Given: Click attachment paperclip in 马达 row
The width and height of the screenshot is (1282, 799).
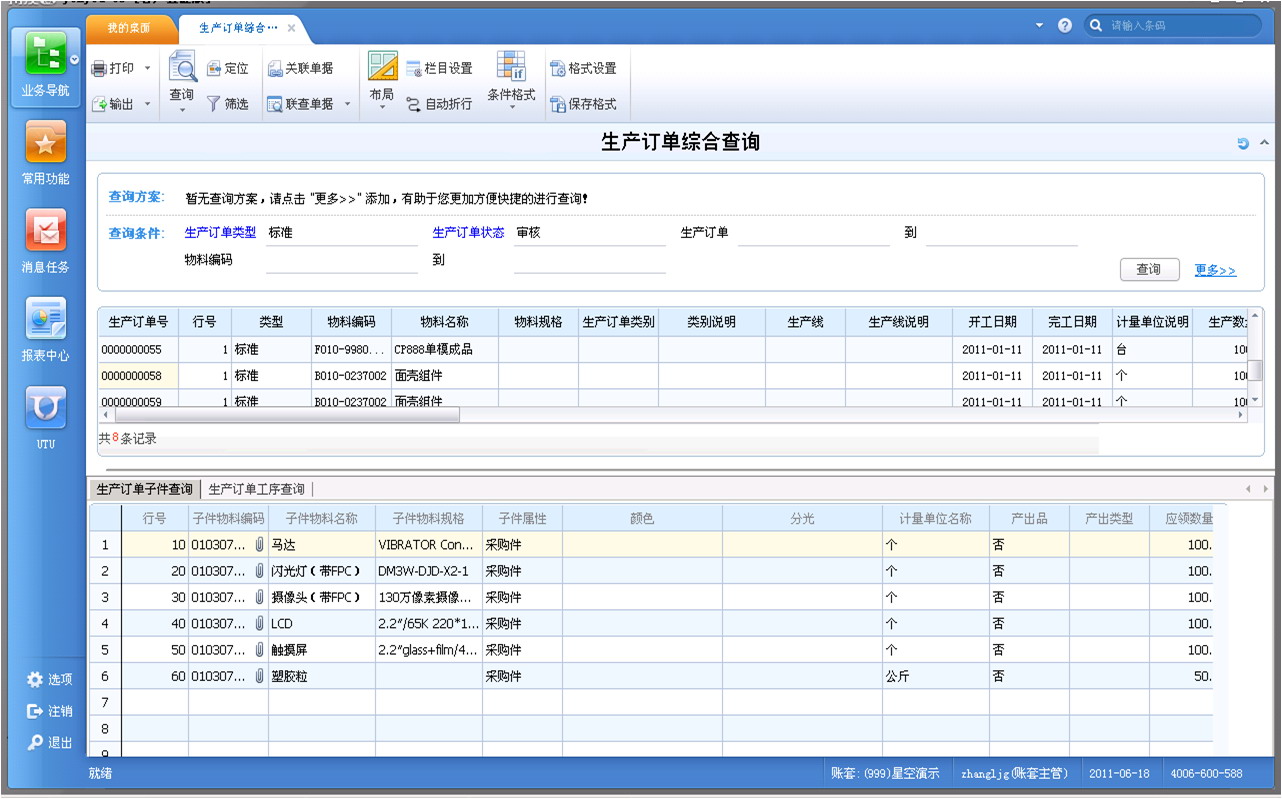Looking at the screenshot, I should tap(259, 545).
